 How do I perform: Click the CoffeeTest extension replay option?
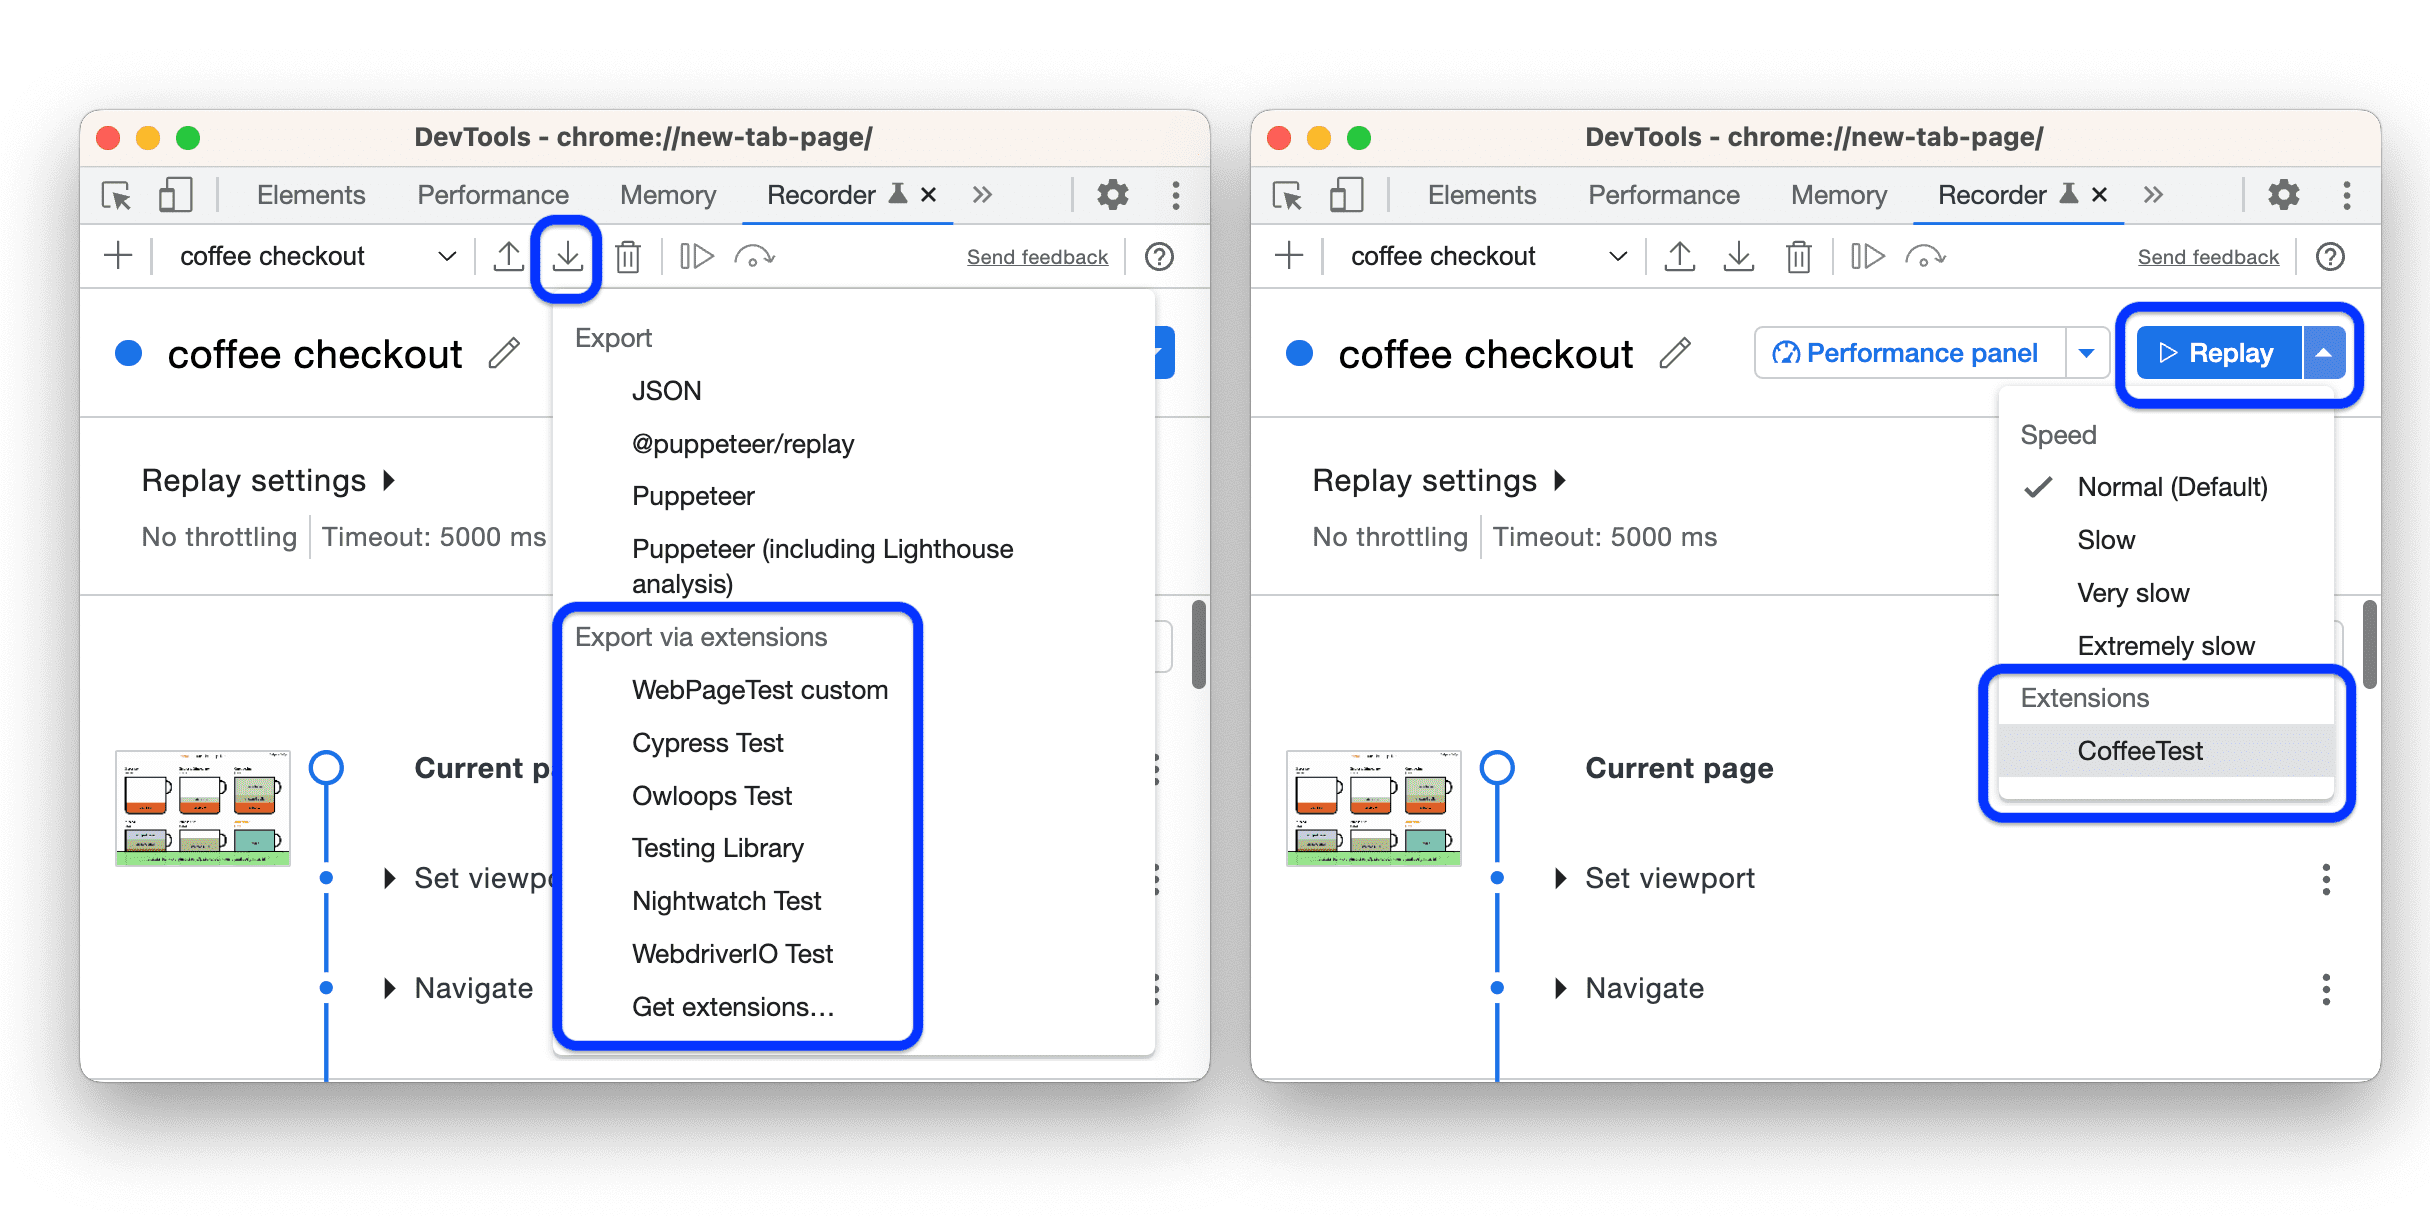pyautogui.click(x=2141, y=751)
